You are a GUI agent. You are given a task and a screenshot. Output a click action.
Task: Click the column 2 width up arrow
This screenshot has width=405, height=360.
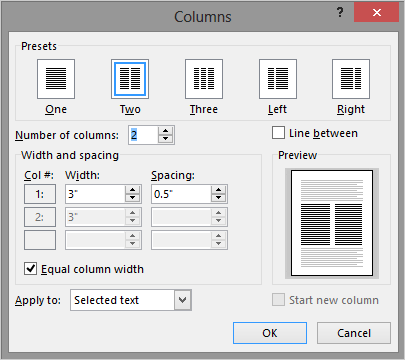[x=133, y=213]
